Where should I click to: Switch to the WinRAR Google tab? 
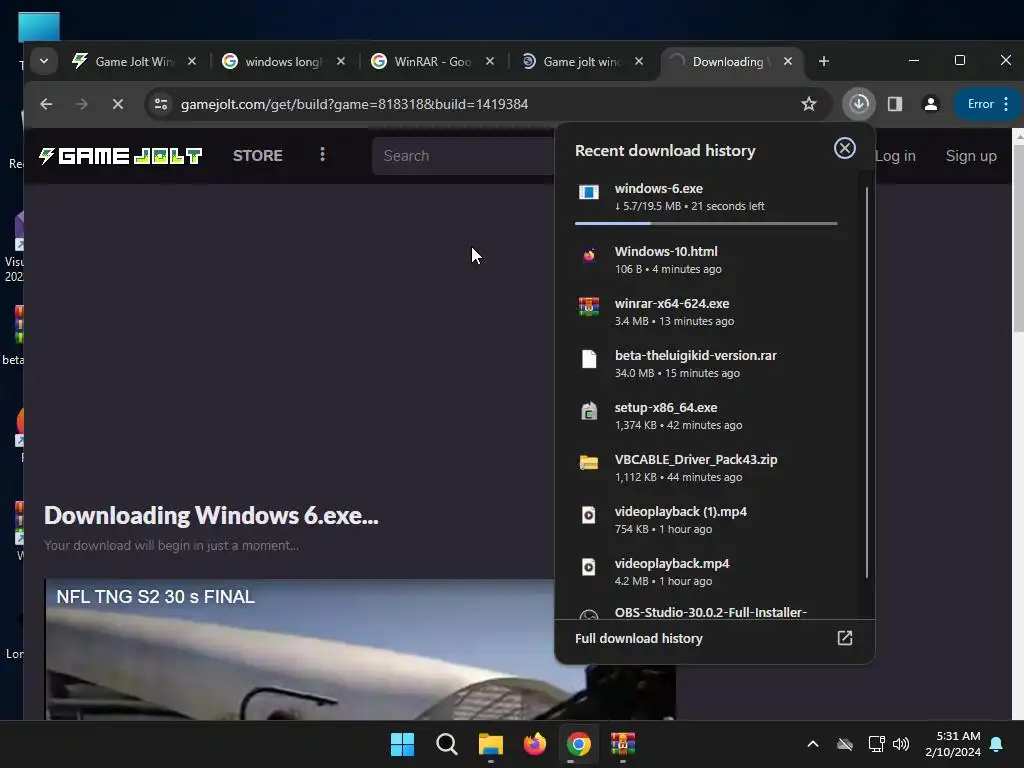pyautogui.click(x=432, y=61)
